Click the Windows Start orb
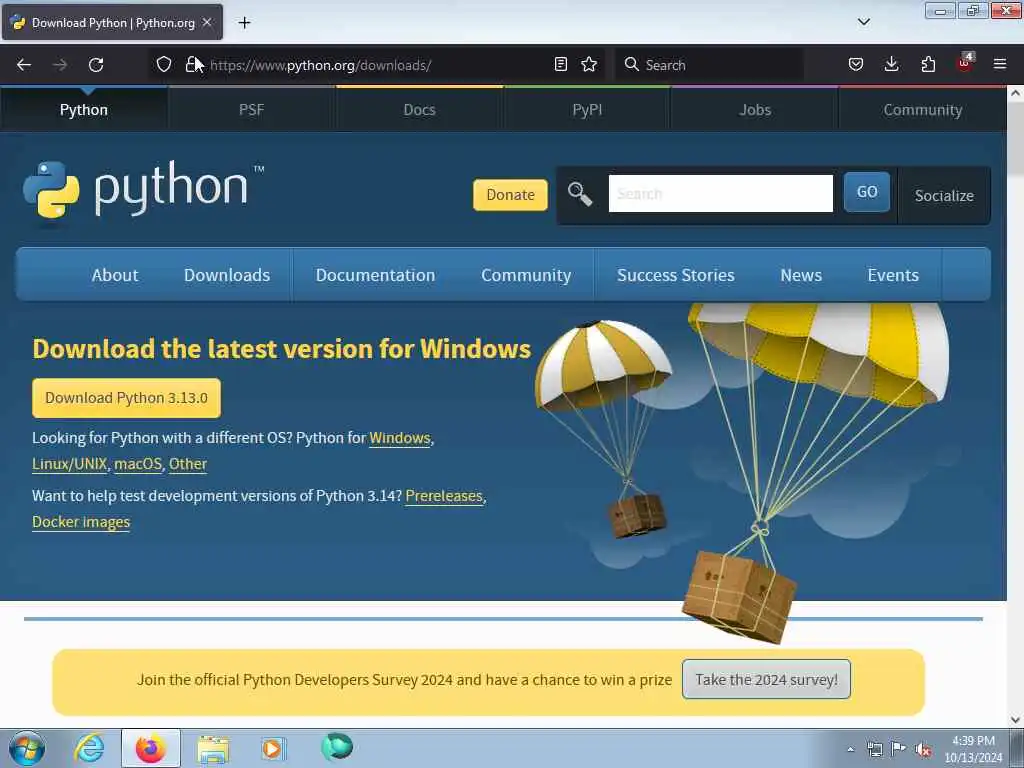Viewport: 1024px width, 768px height. click(x=27, y=748)
